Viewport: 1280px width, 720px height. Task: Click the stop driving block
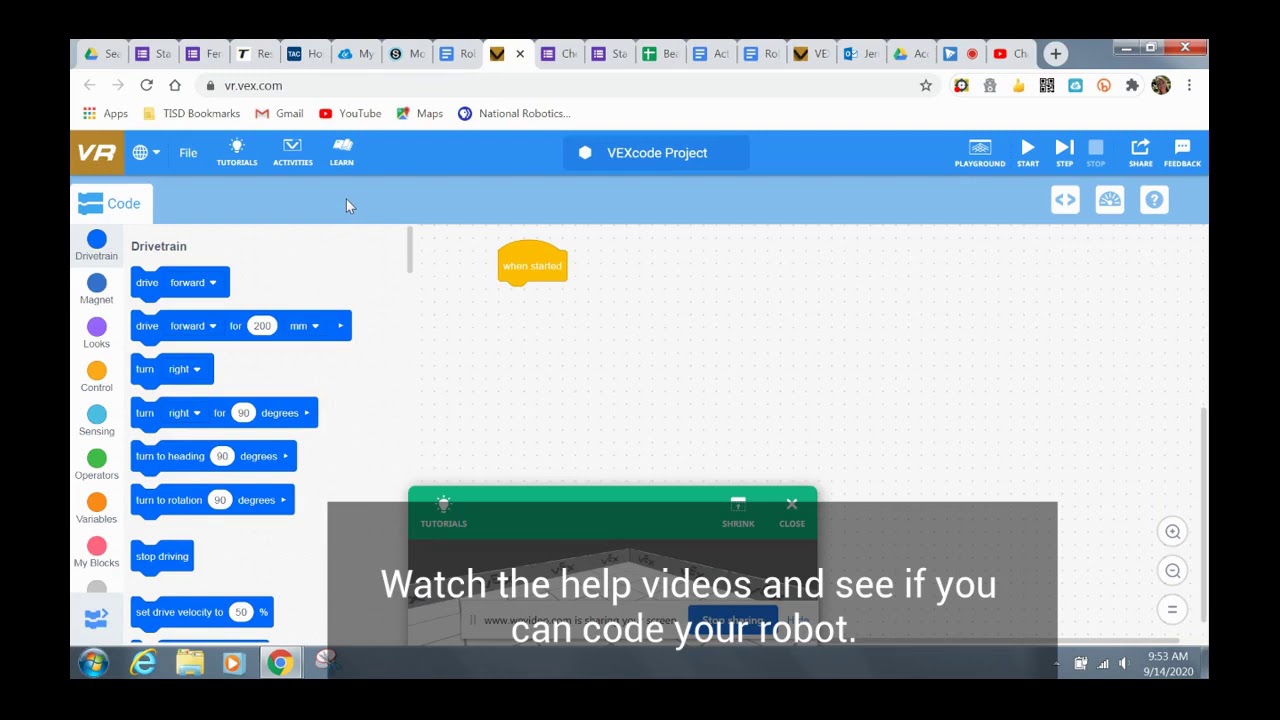click(162, 557)
